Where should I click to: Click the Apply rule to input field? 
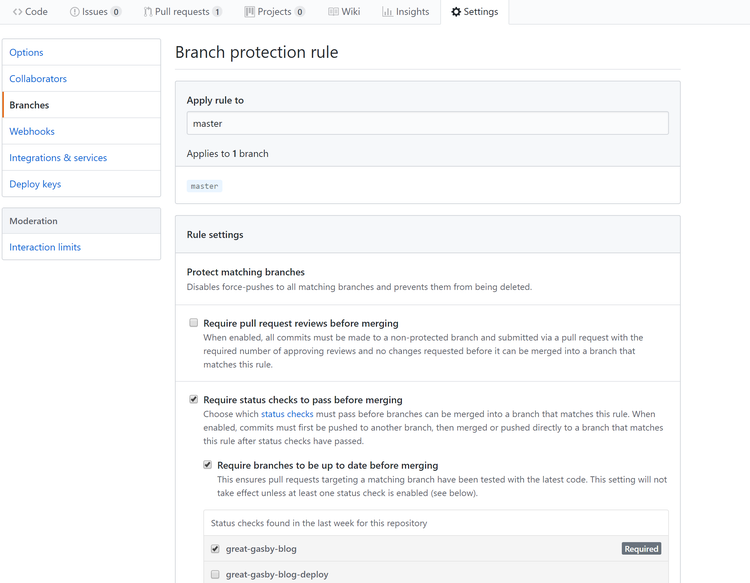428,123
